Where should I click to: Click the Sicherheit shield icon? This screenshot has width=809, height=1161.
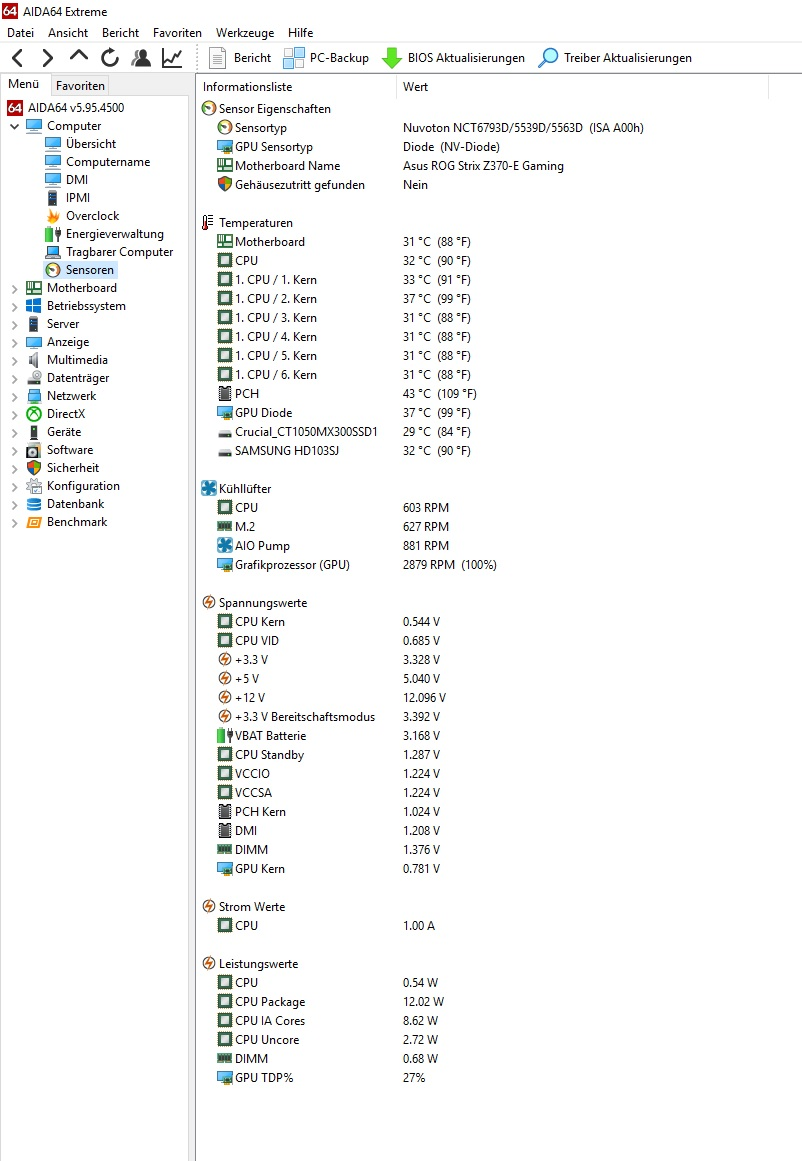(34, 468)
